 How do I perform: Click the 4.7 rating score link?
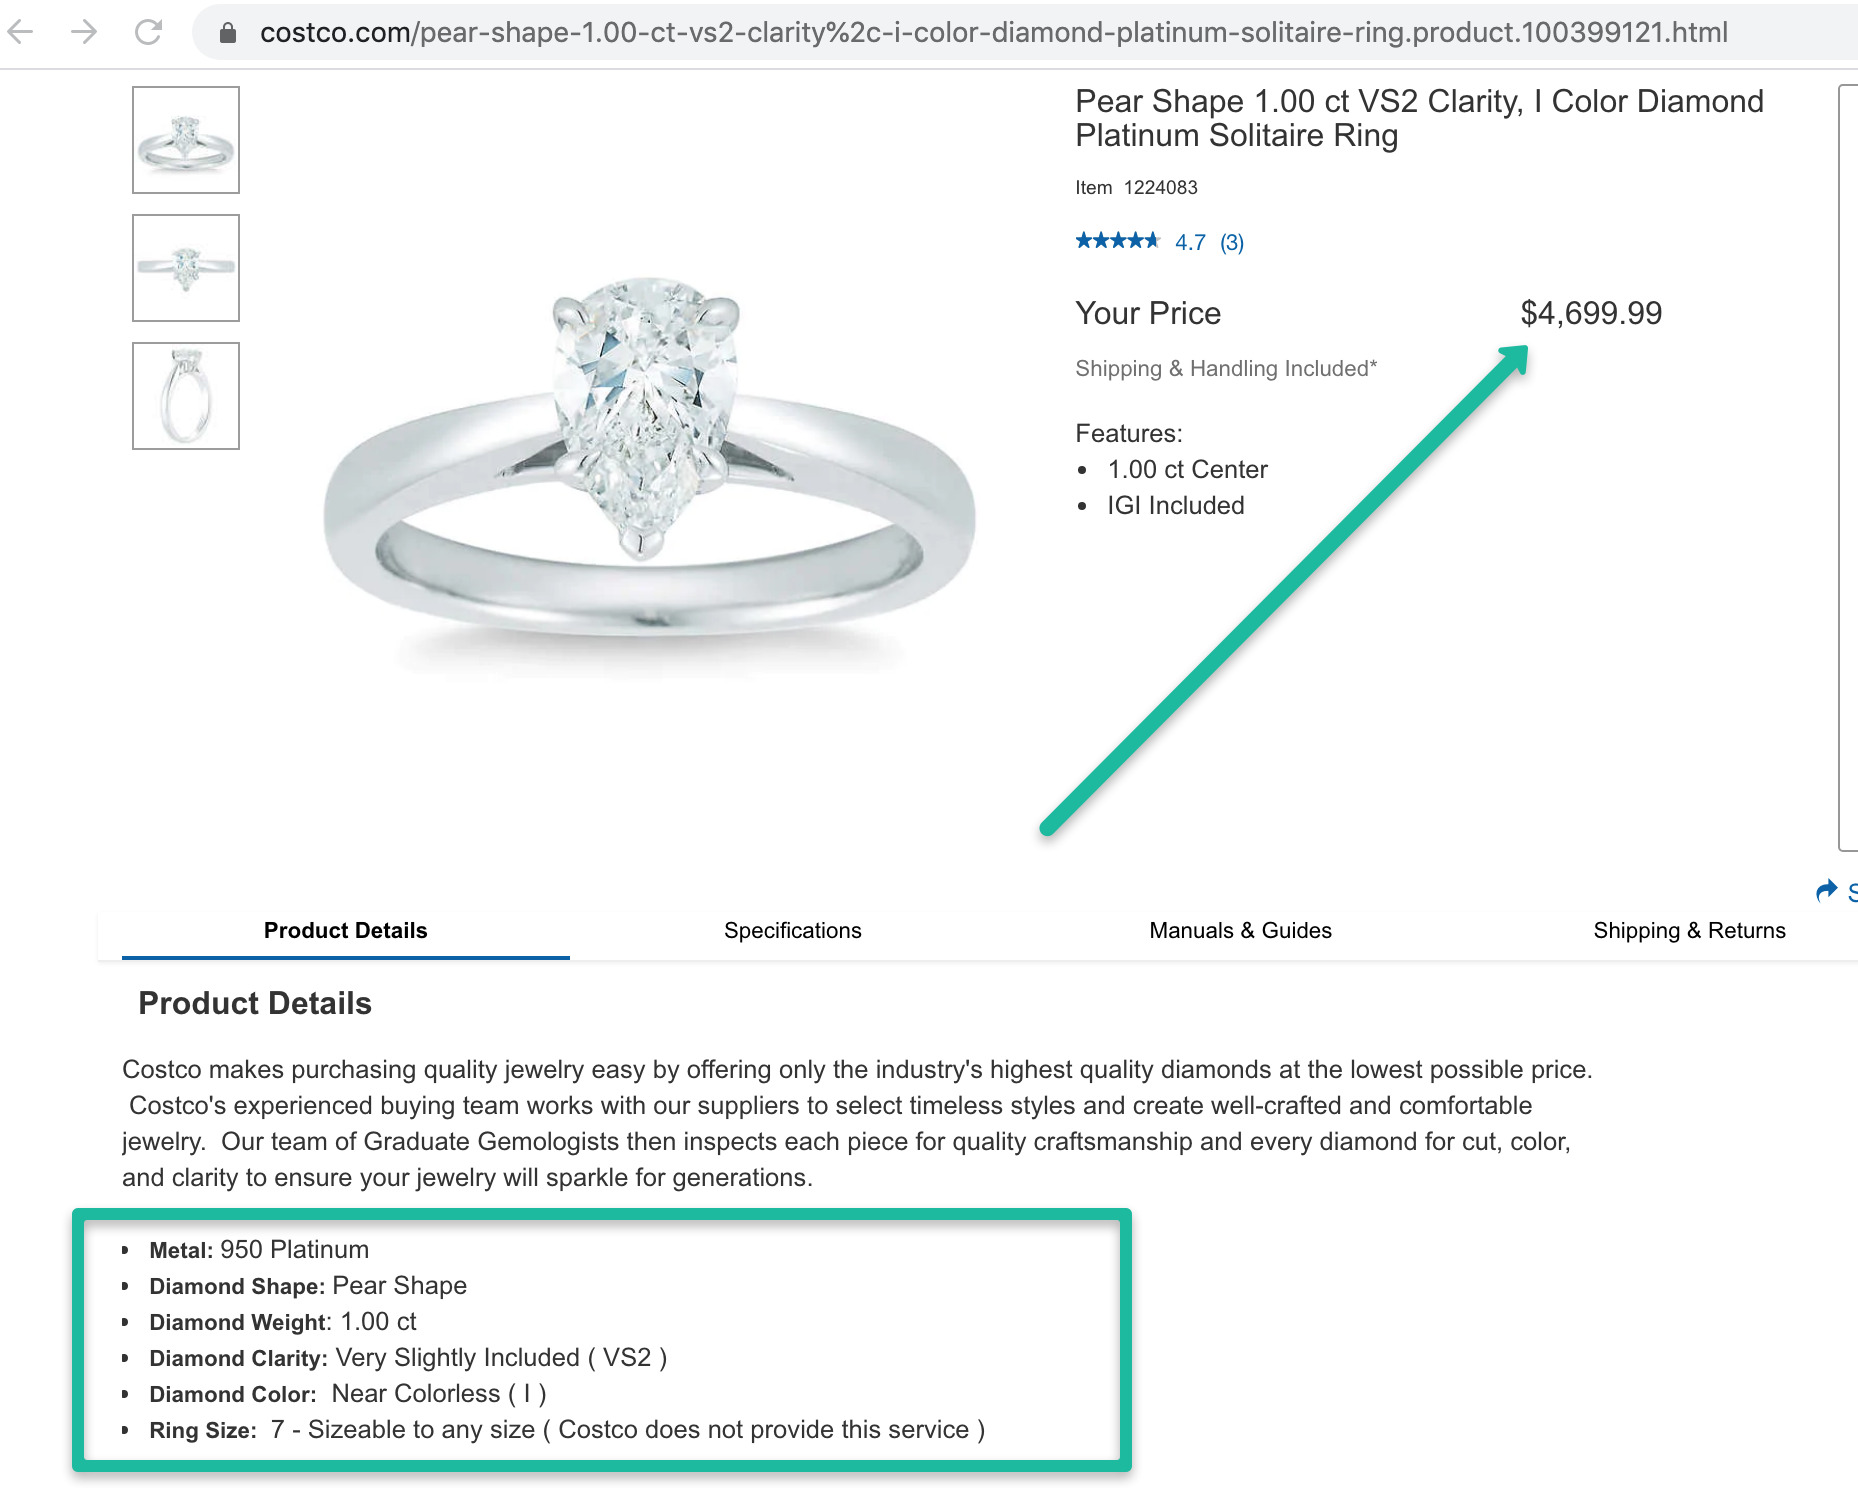pyautogui.click(x=1190, y=242)
